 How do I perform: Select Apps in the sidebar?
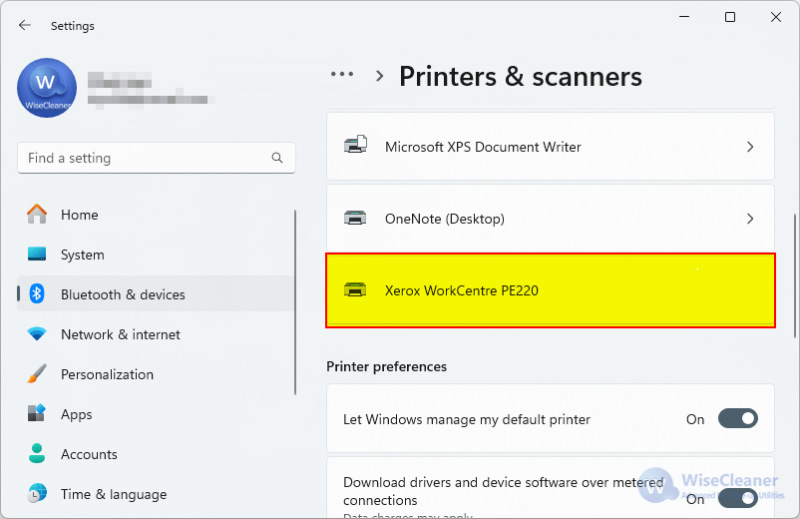tap(76, 414)
